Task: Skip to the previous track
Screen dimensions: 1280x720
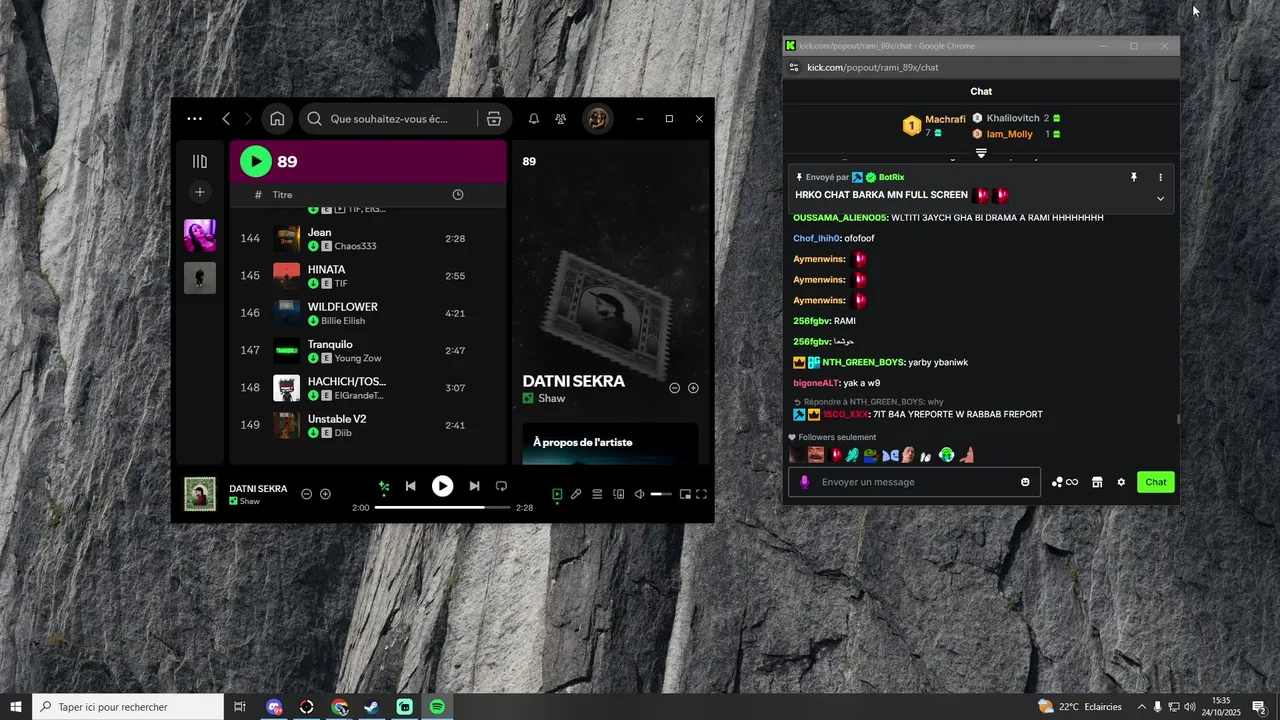Action: coord(410,486)
